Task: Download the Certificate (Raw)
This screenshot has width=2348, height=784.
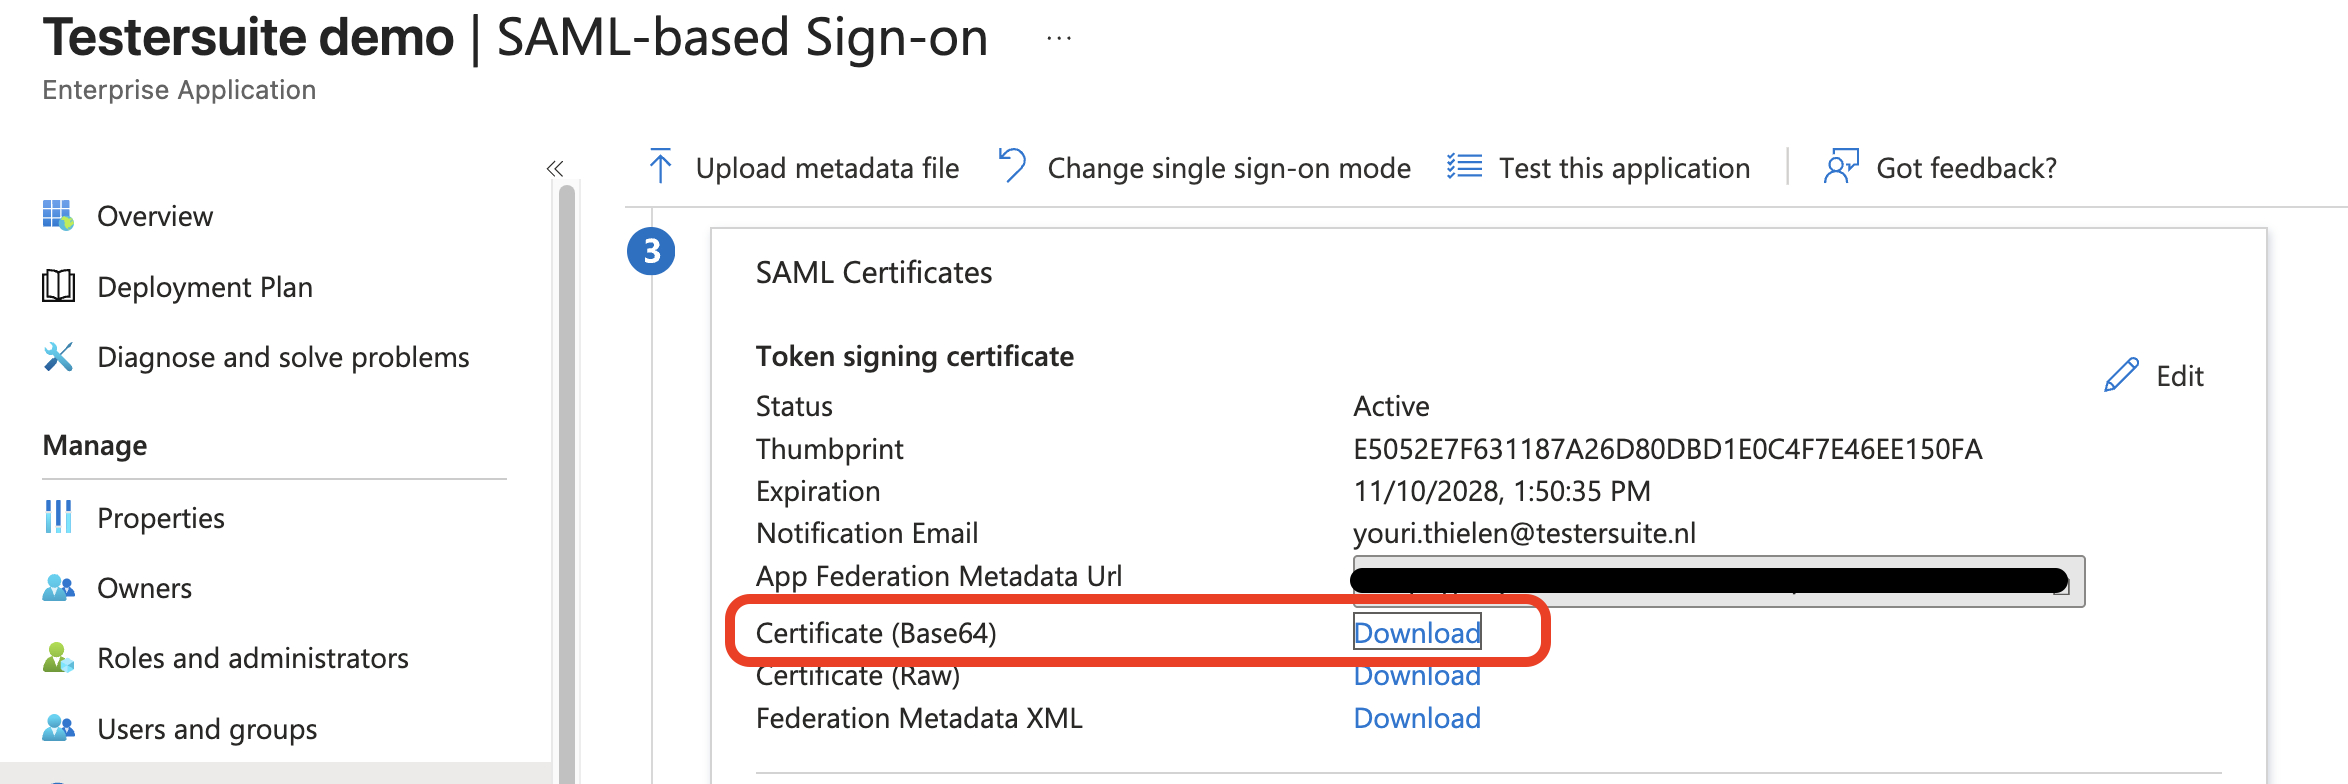Action: (1416, 677)
